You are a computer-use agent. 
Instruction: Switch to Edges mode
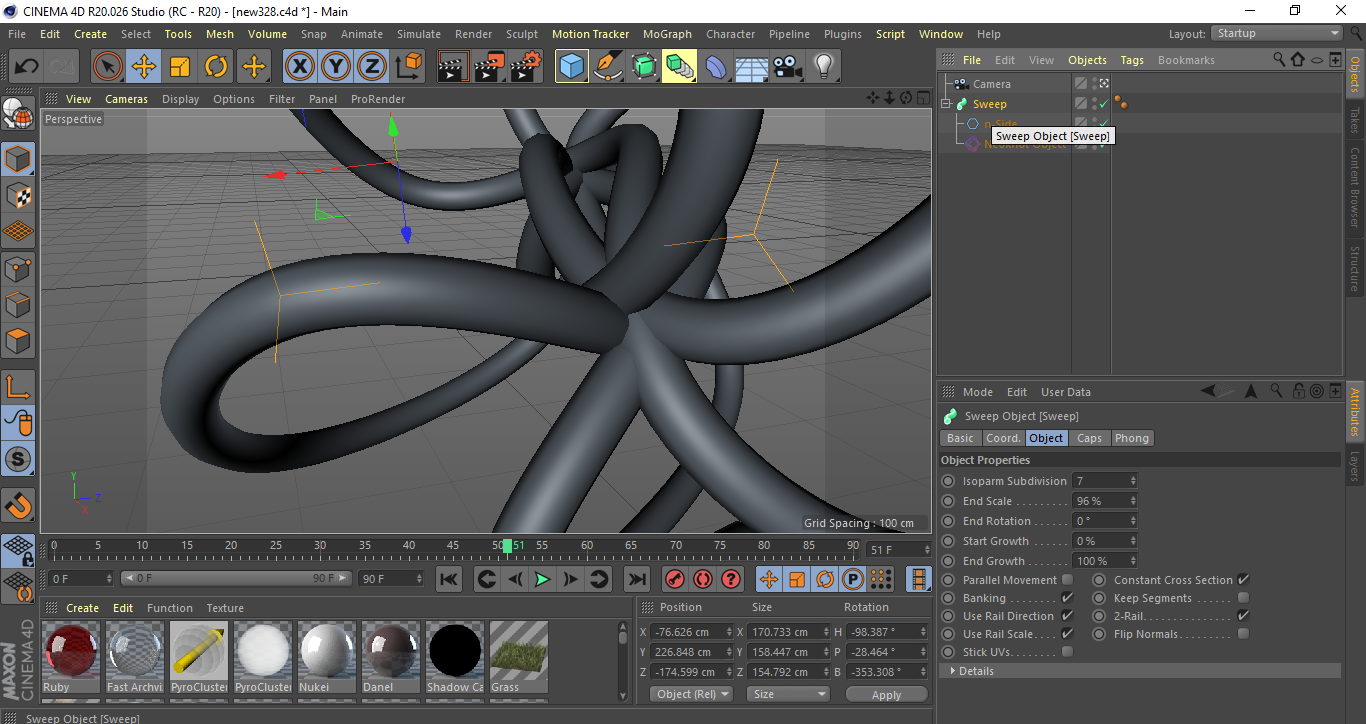pyautogui.click(x=18, y=304)
